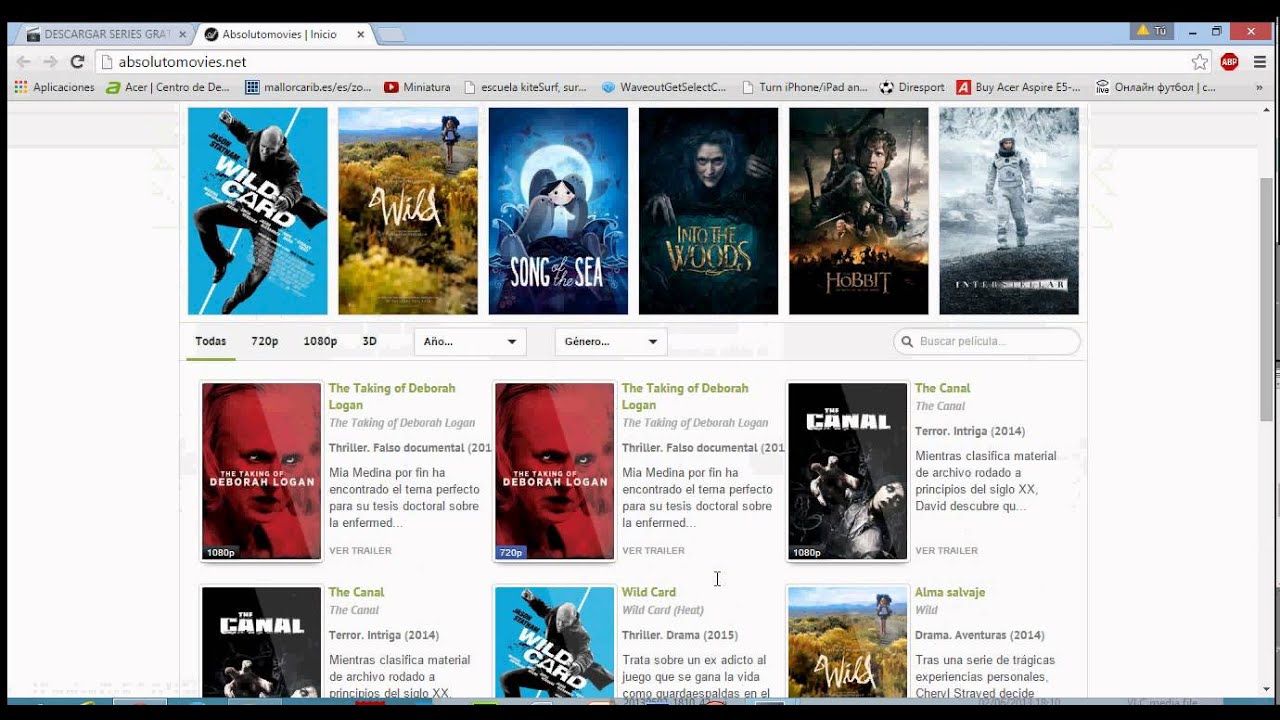Open the escuela kiteSurf bookmark

[x=525, y=87]
